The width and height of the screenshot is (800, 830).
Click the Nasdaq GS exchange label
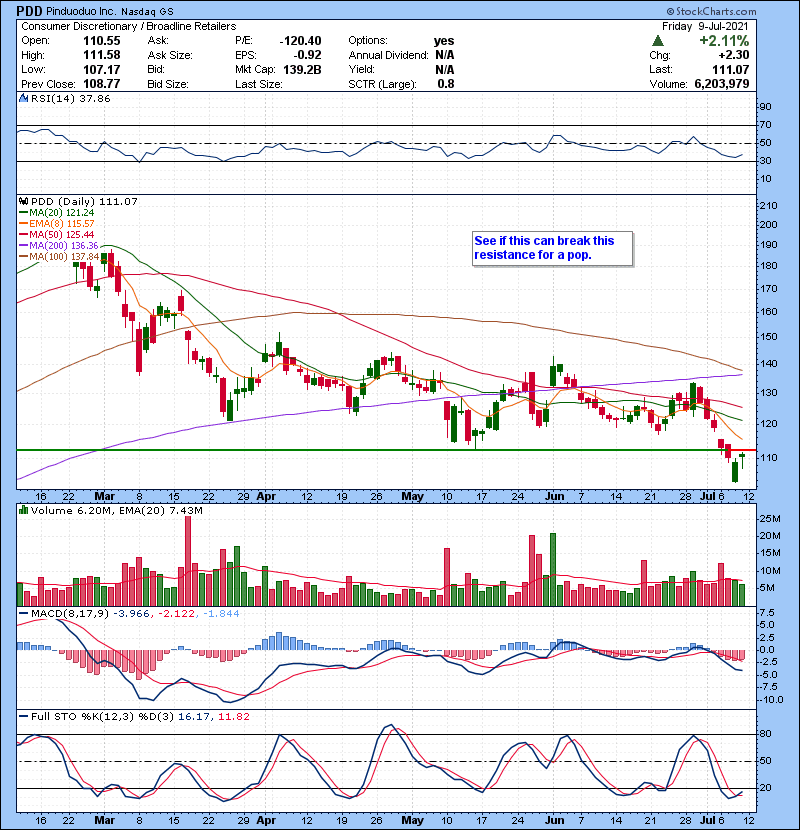pyautogui.click(x=147, y=12)
